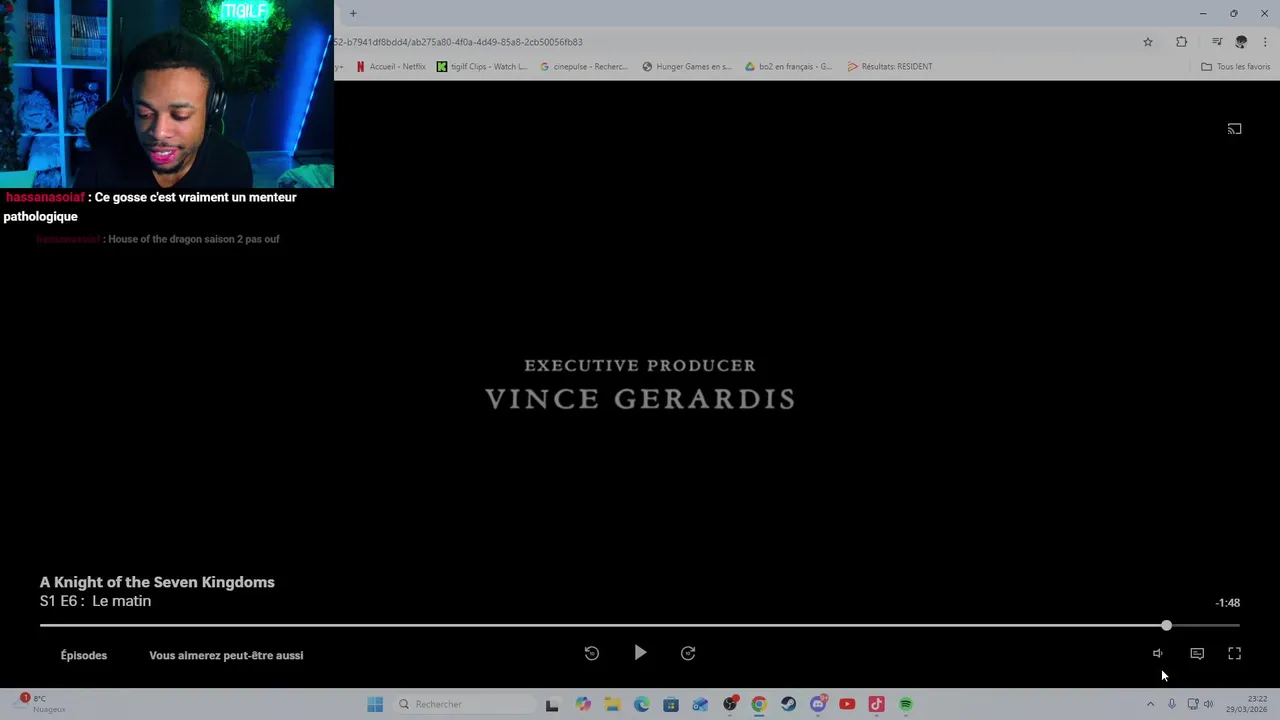Expand the hidden system tray icons chevron
Screen dimensions: 1280x720
click(1150, 704)
